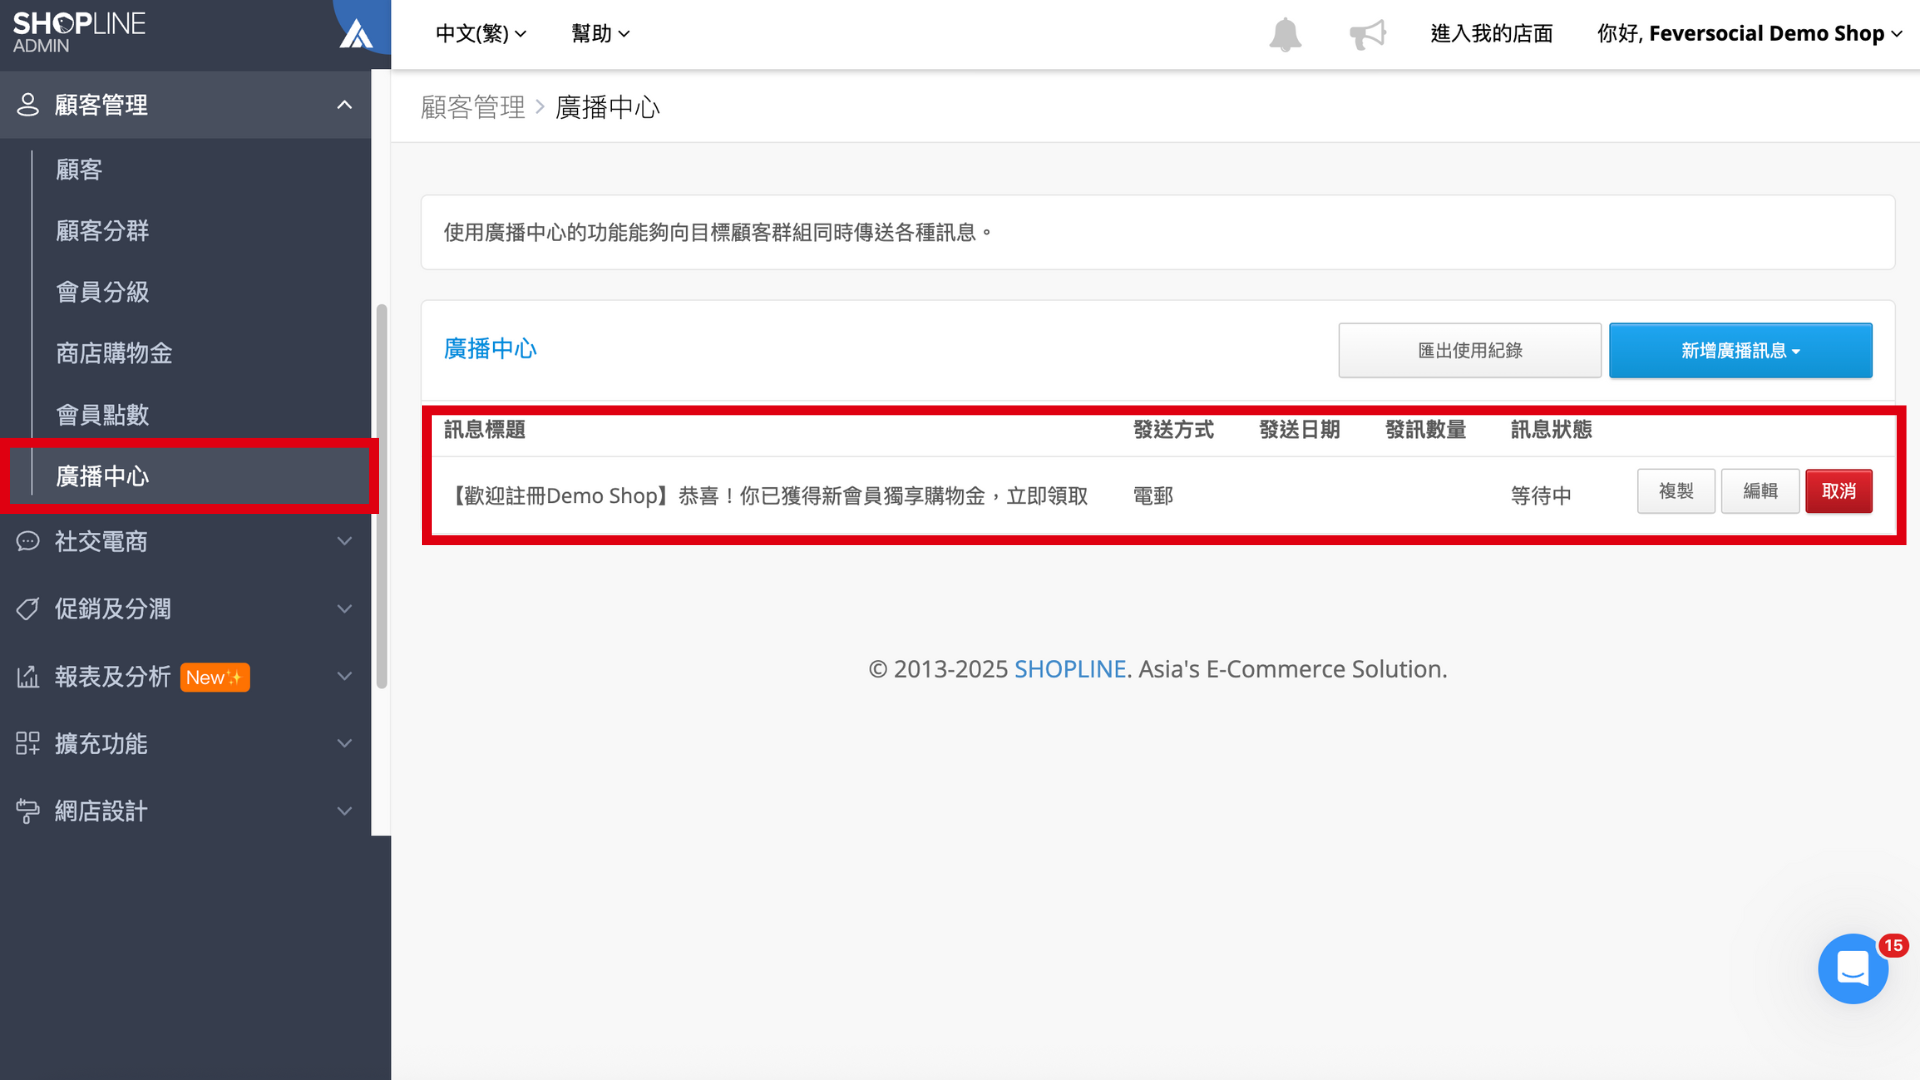Click the SHOPLINE triangle logo icon
The height and width of the screenshot is (1080, 1920).
tap(356, 35)
